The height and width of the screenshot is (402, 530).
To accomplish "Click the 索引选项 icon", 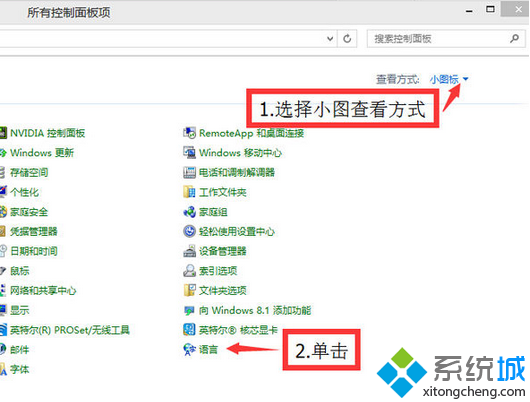I will [x=189, y=271].
